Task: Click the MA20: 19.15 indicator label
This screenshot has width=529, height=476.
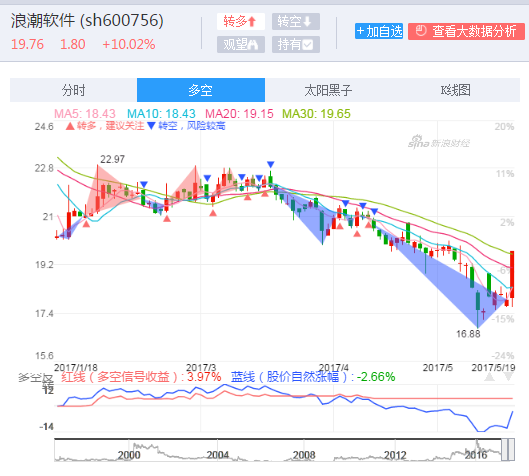Action: pyautogui.click(x=239, y=114)
